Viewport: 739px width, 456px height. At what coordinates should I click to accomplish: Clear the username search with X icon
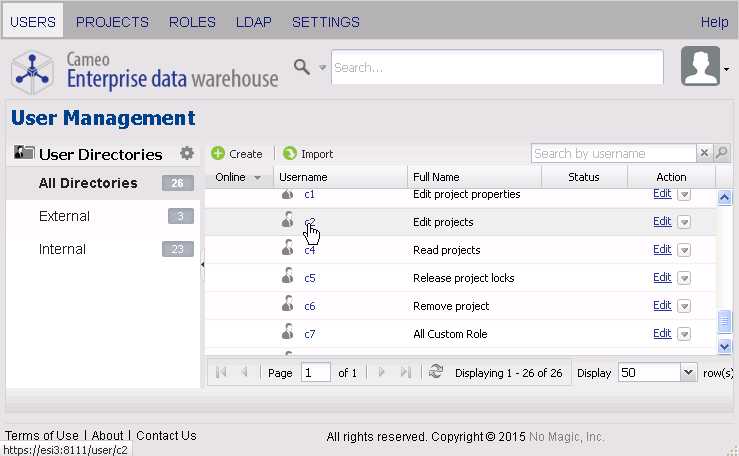tap(704, 153)
